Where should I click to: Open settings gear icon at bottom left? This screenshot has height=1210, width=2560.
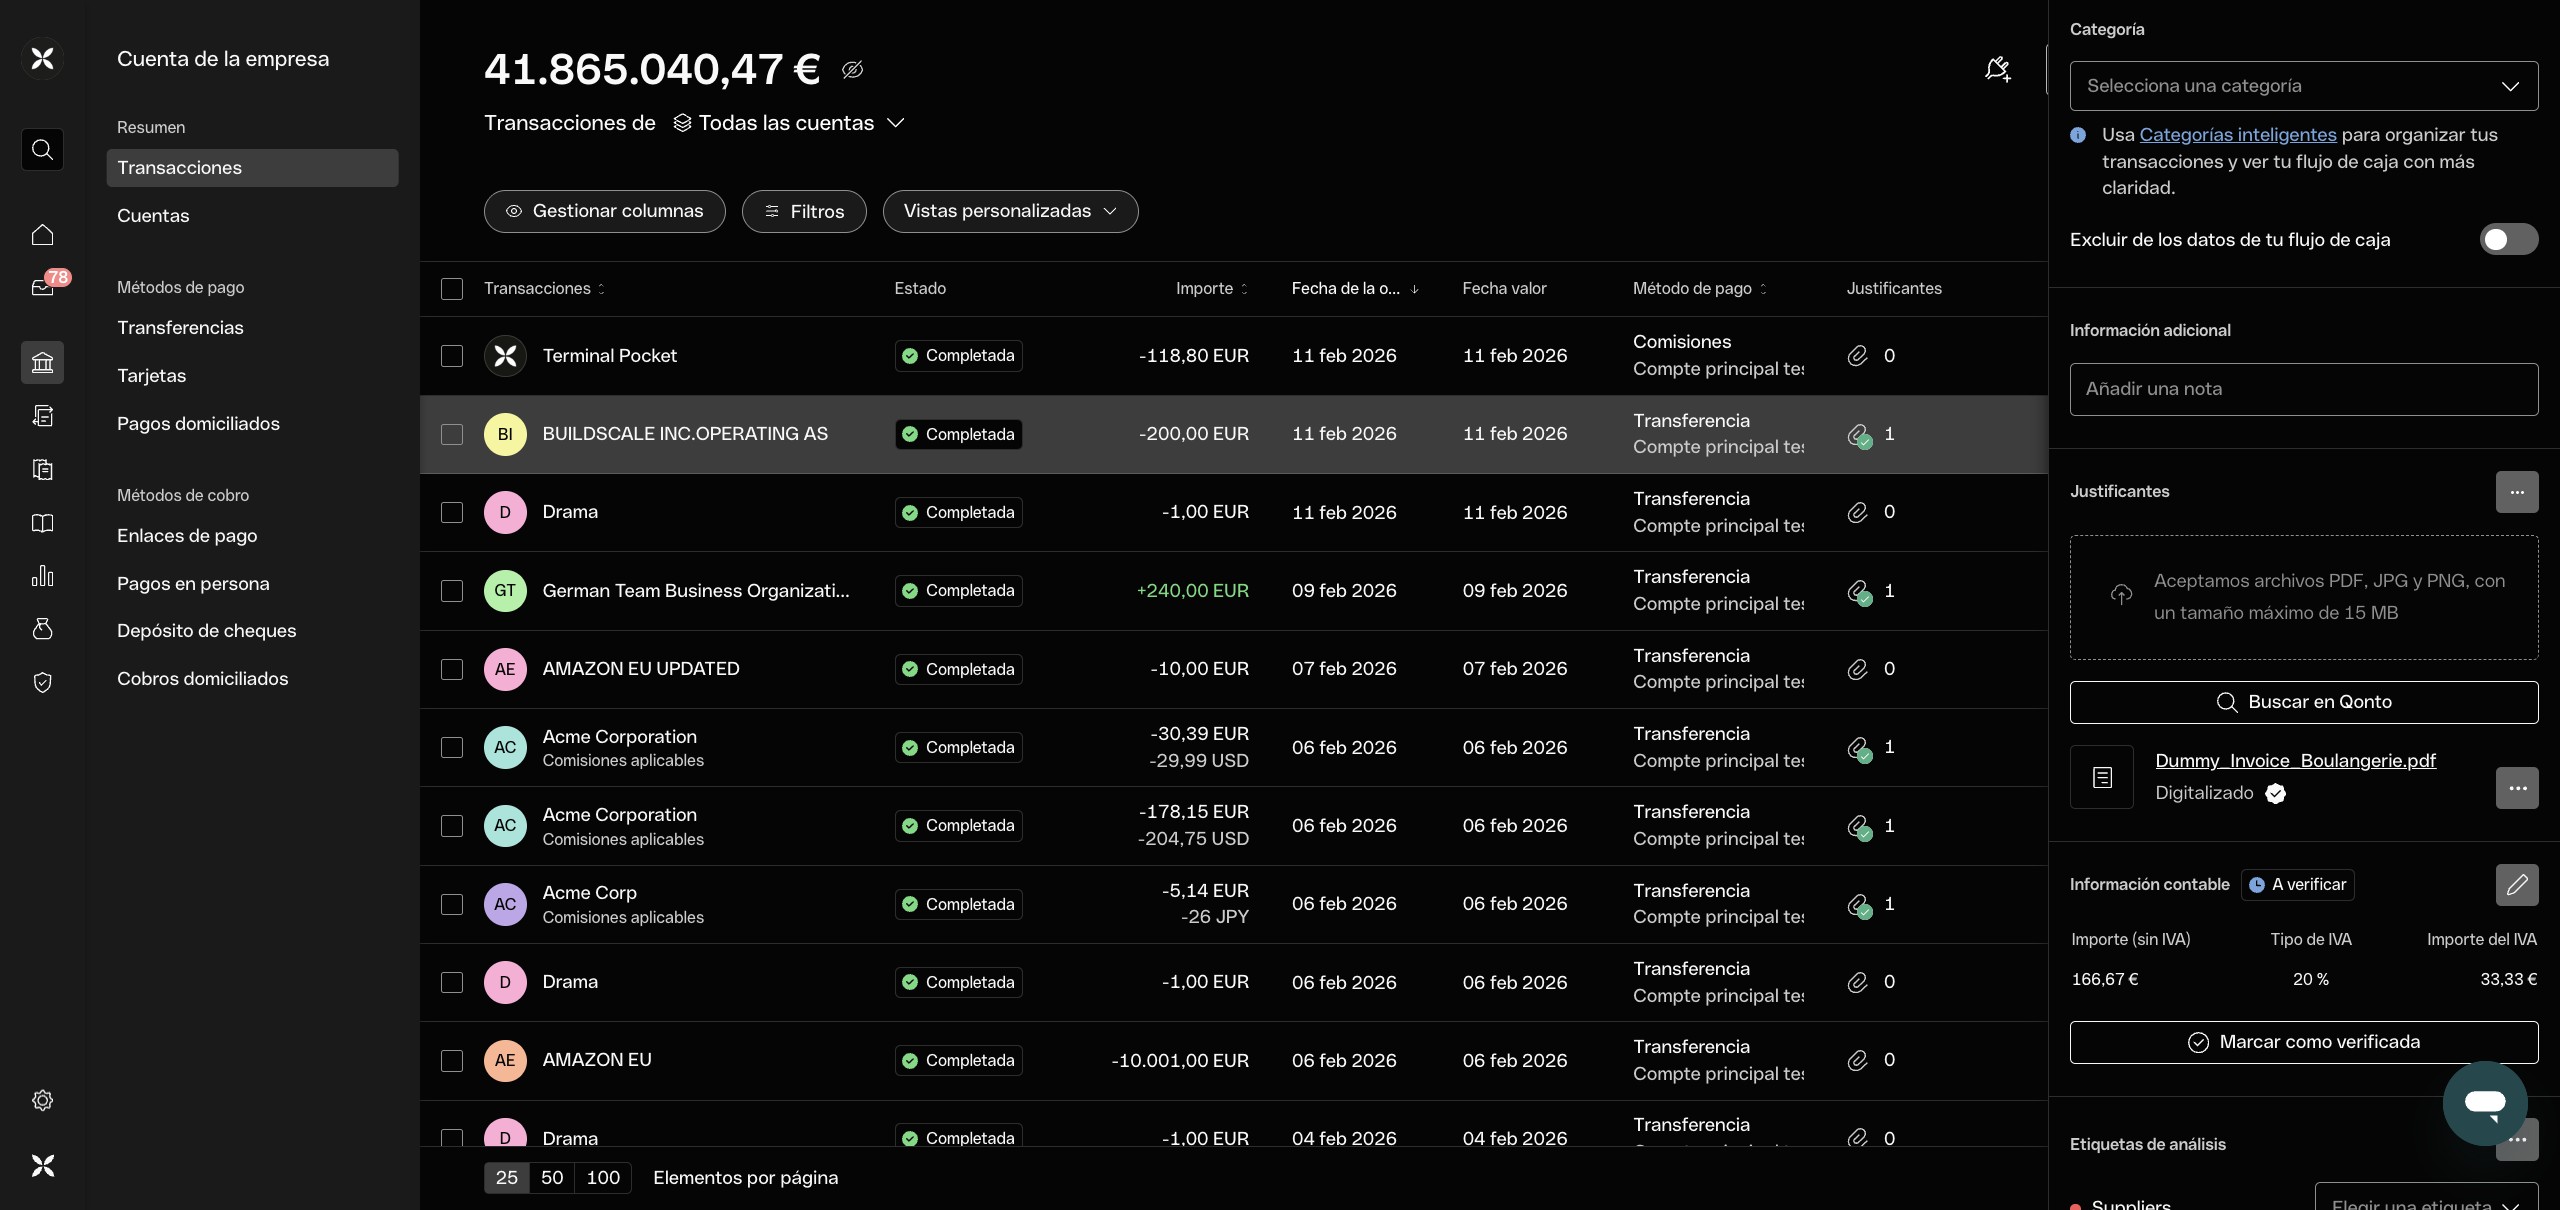[x=42, y=1100]
